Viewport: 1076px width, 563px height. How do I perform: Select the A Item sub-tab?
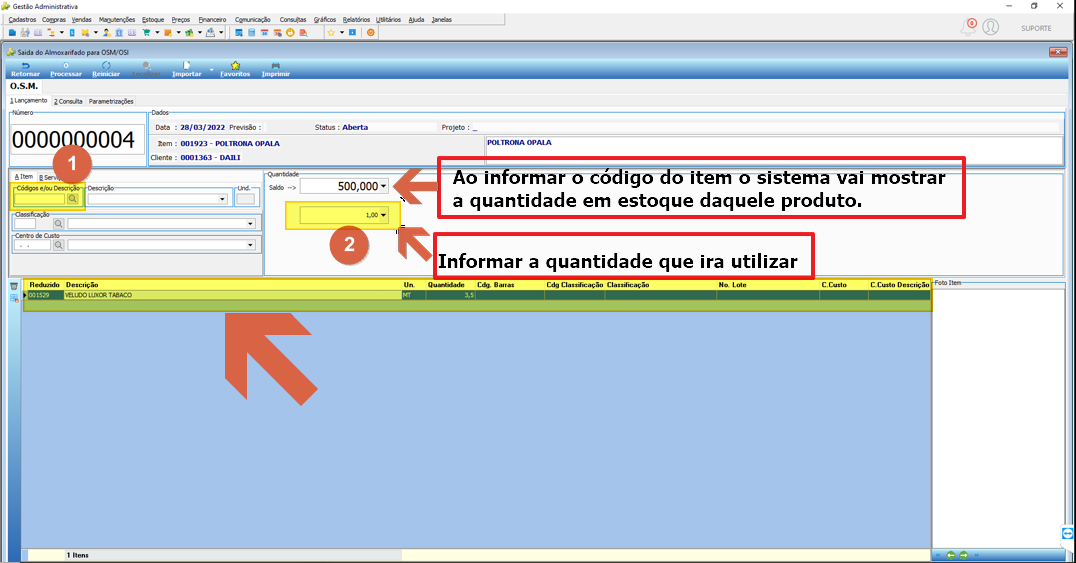[23, 176]
